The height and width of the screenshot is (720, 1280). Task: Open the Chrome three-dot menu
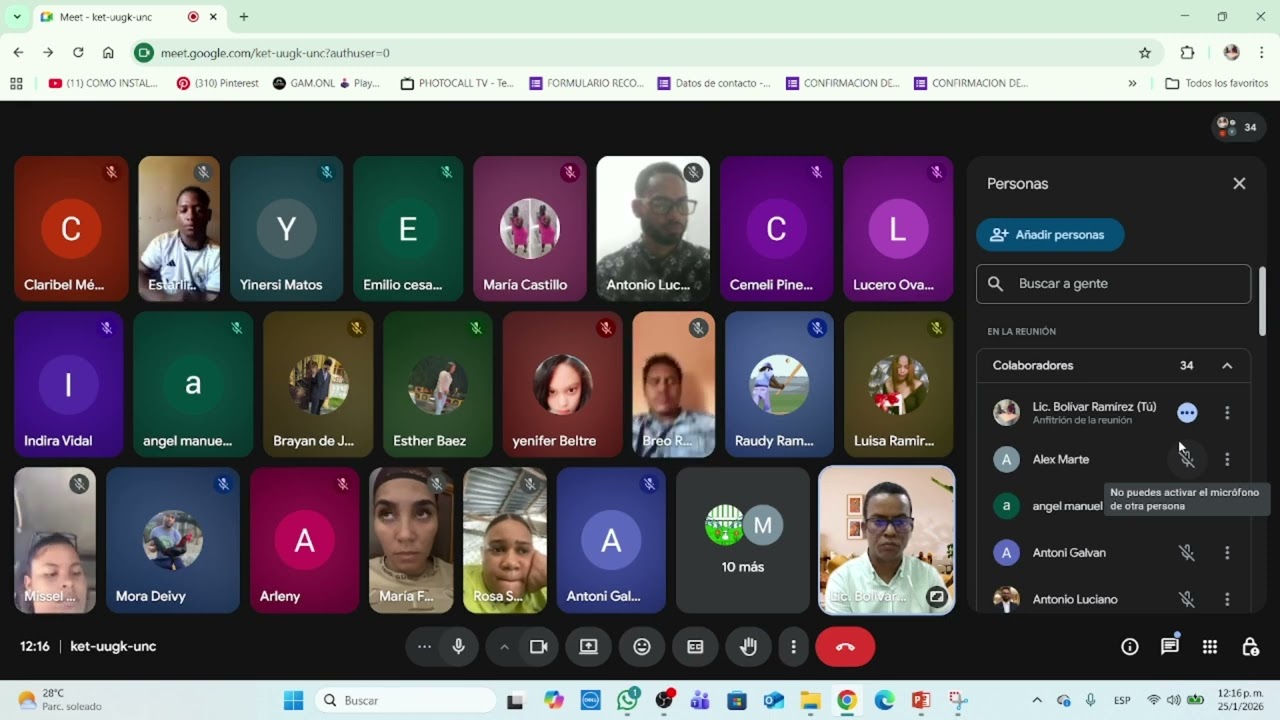[x=1262, y=53]
